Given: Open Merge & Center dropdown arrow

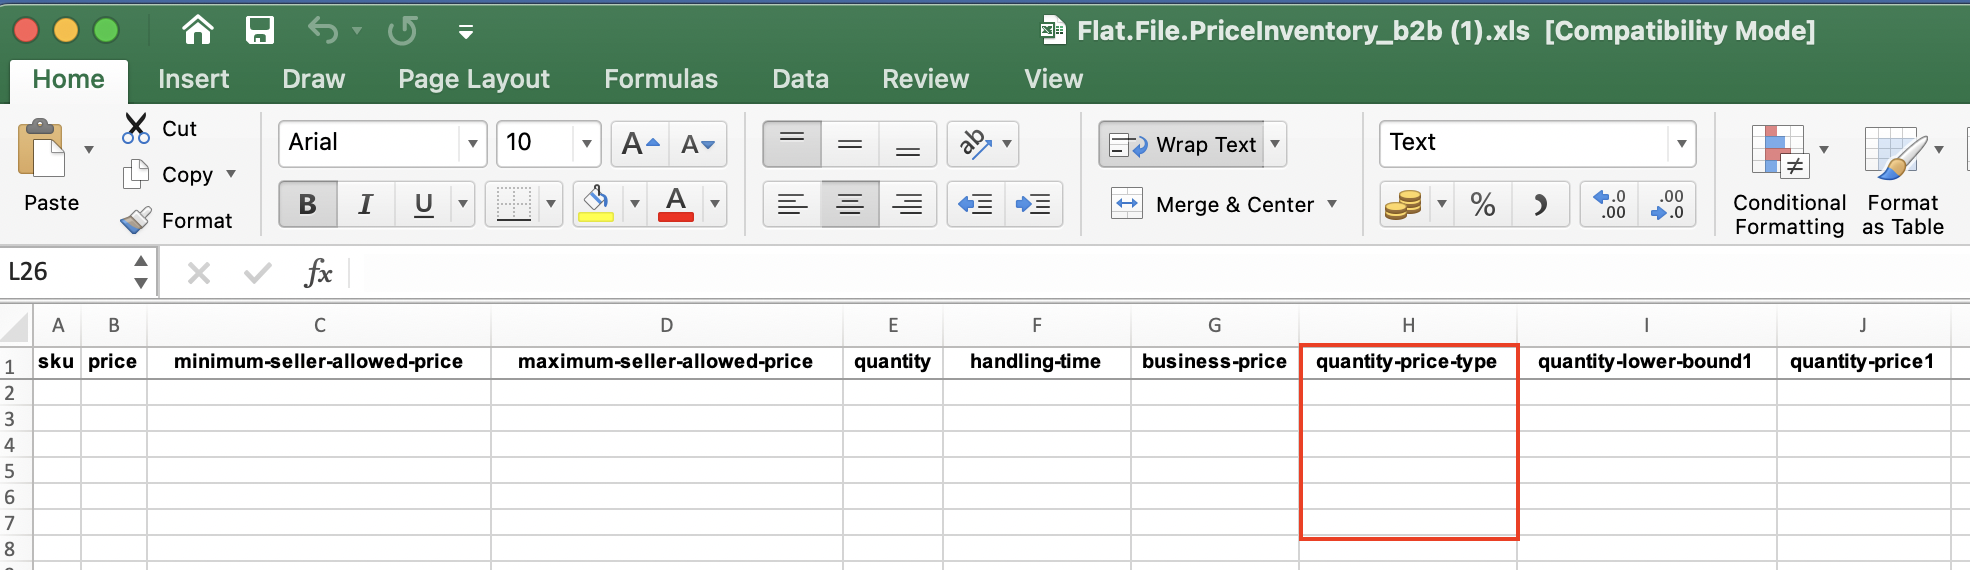Looking at the screenshot, I should pyautogui.click(x=1332, y=204).
